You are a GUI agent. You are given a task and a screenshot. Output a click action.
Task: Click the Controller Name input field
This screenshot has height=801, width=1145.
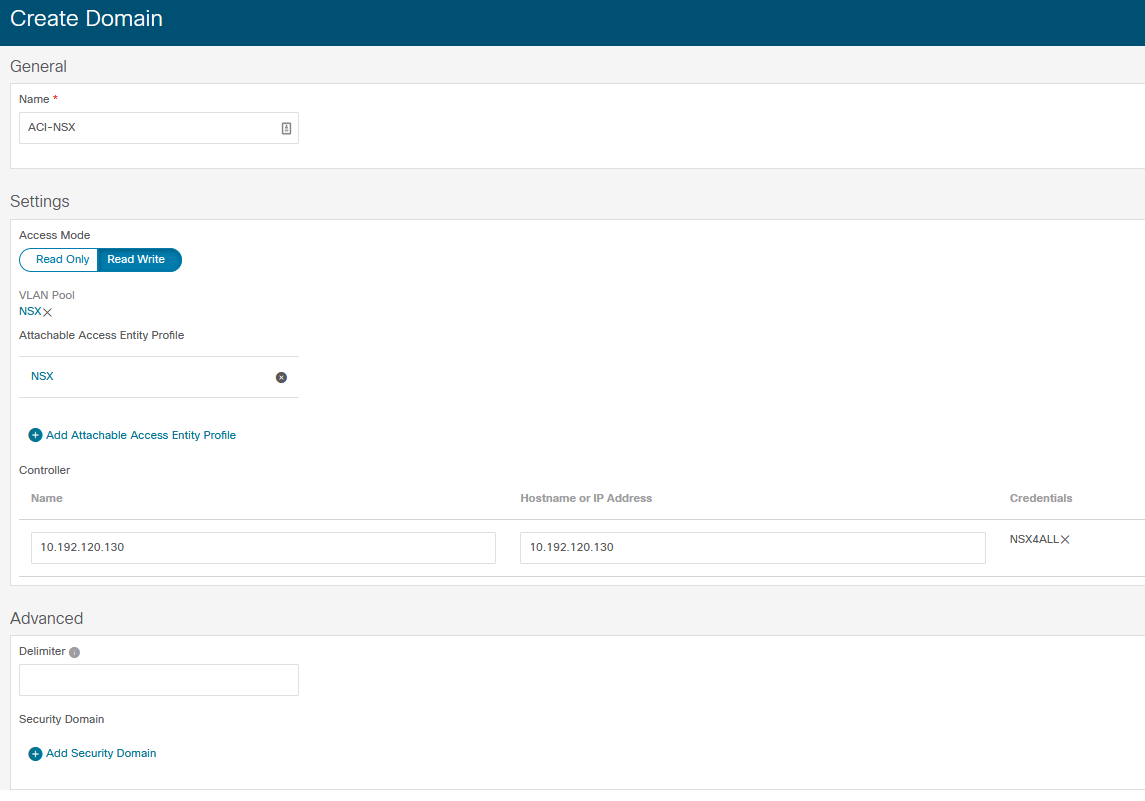pyautogui.click(x=263, y=548)
